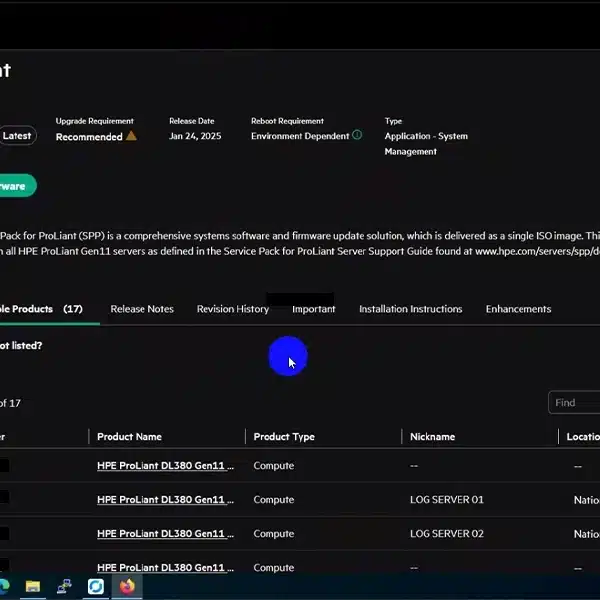Click the blue sync app taskbar icon
This screenshot has height=600, width=600.
coord(96,586)
